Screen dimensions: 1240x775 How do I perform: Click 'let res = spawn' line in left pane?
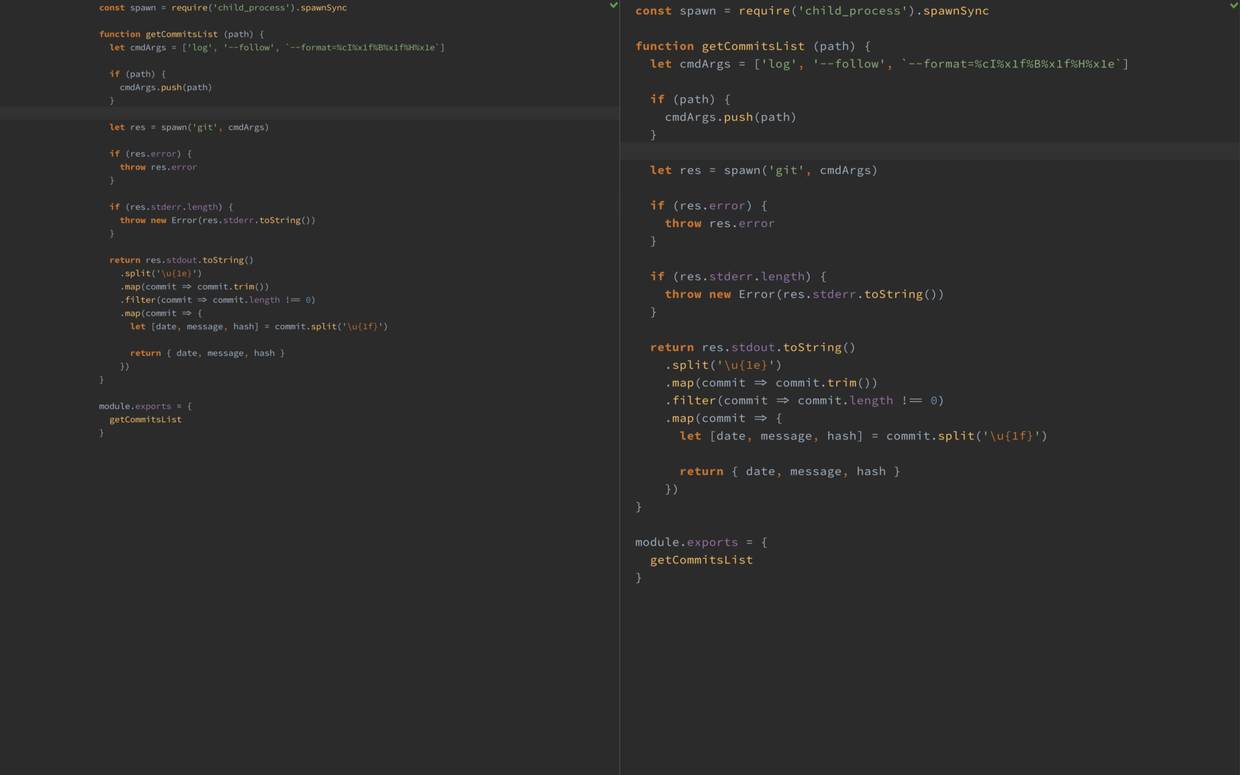[x=189, y=127]
